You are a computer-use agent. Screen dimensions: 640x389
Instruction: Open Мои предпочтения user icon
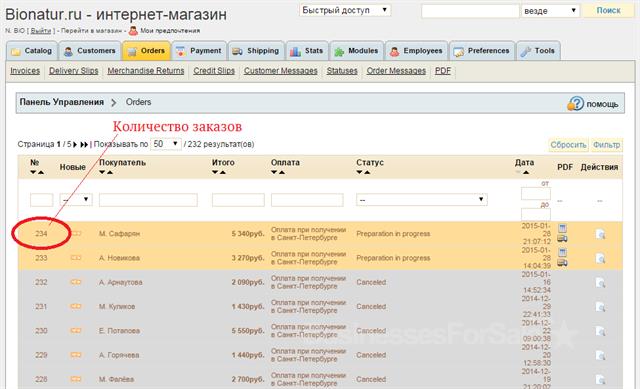(133, 30)
